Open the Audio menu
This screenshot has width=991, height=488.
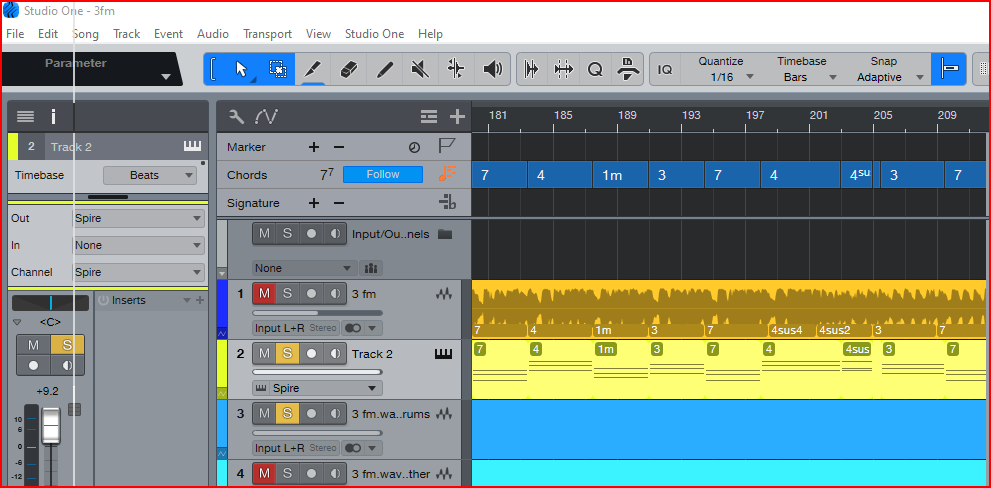coord(213,34)
